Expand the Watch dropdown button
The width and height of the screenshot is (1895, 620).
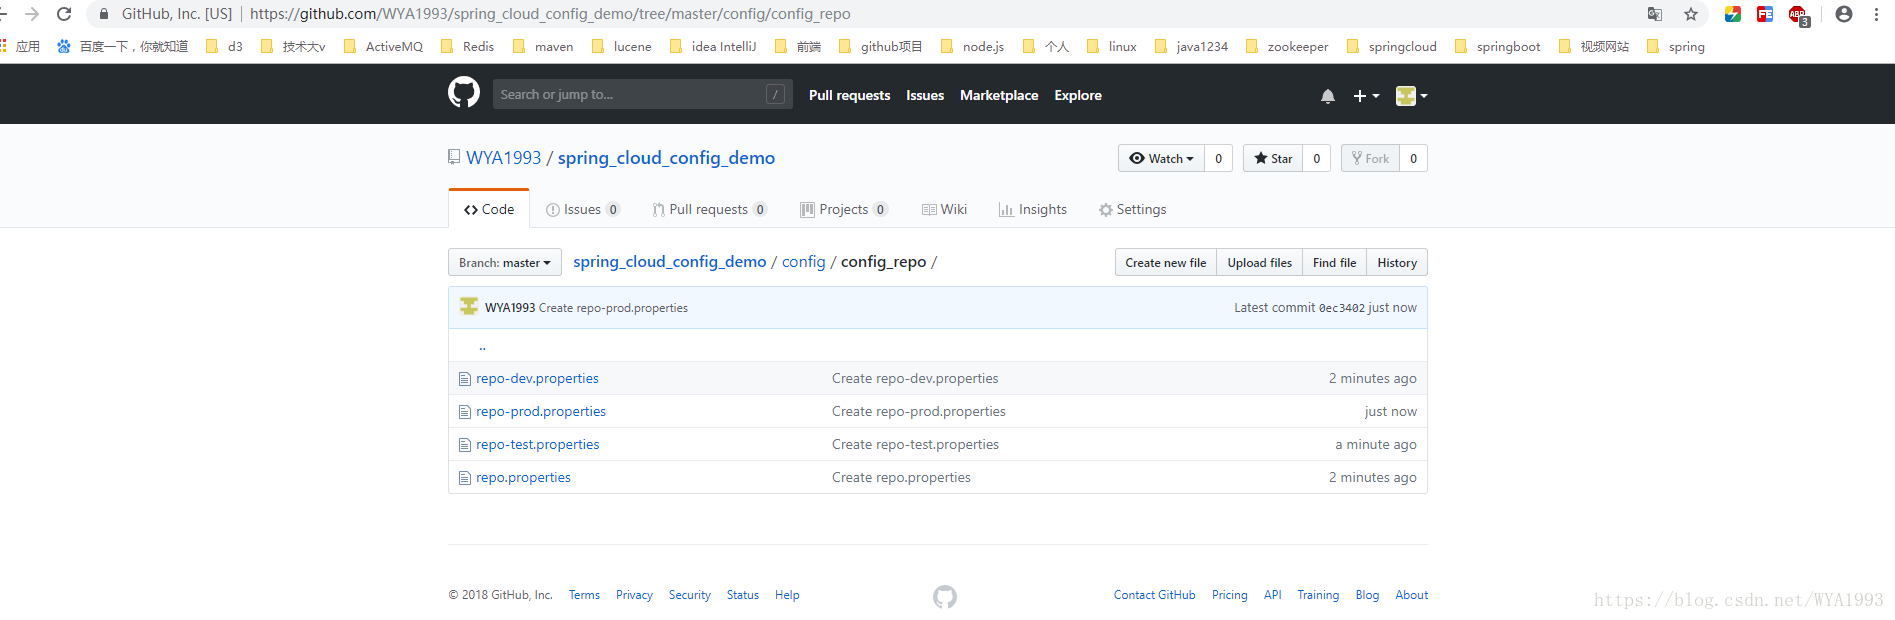1161,158
